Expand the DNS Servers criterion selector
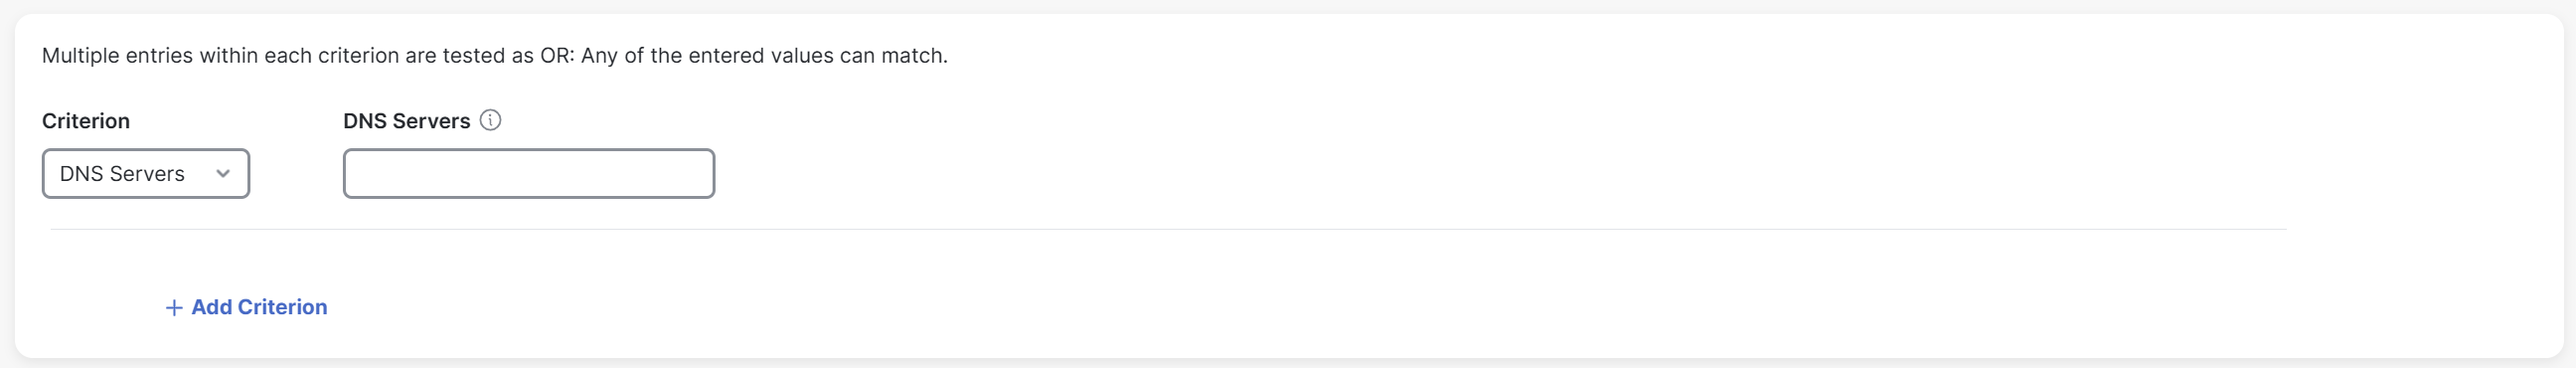The height and width of the screenshot is (368, 2576). click(146, 174)
